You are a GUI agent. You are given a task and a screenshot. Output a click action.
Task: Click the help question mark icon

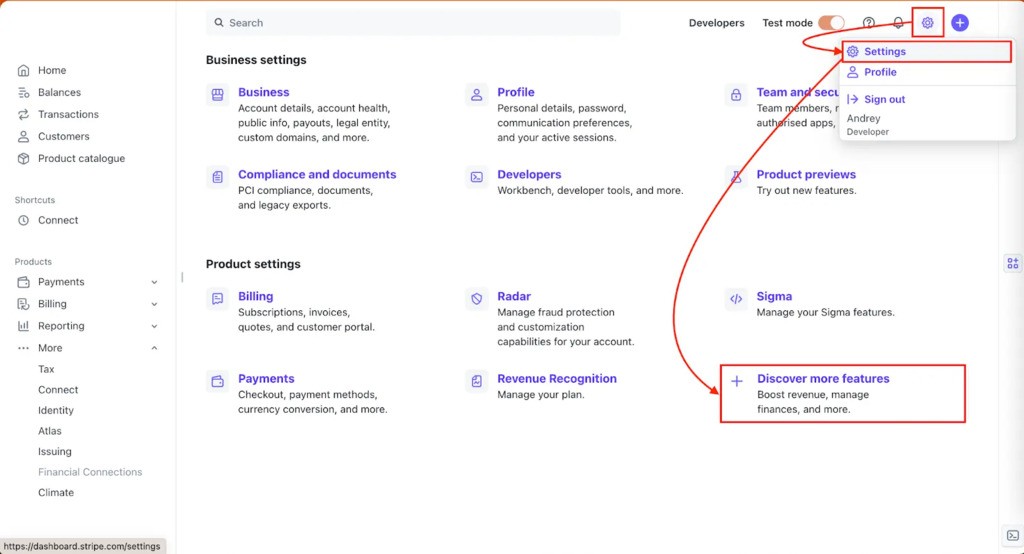[x=869, y=23]
